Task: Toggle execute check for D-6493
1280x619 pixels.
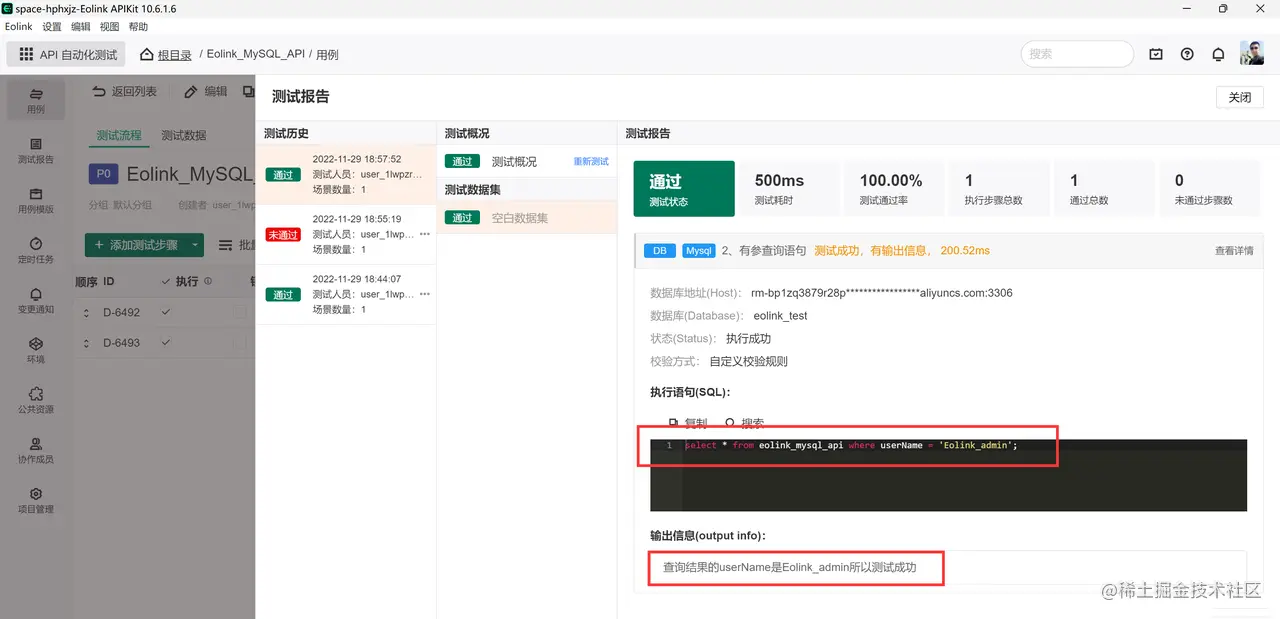Action: pyautogui.click(x=167, y=342)
